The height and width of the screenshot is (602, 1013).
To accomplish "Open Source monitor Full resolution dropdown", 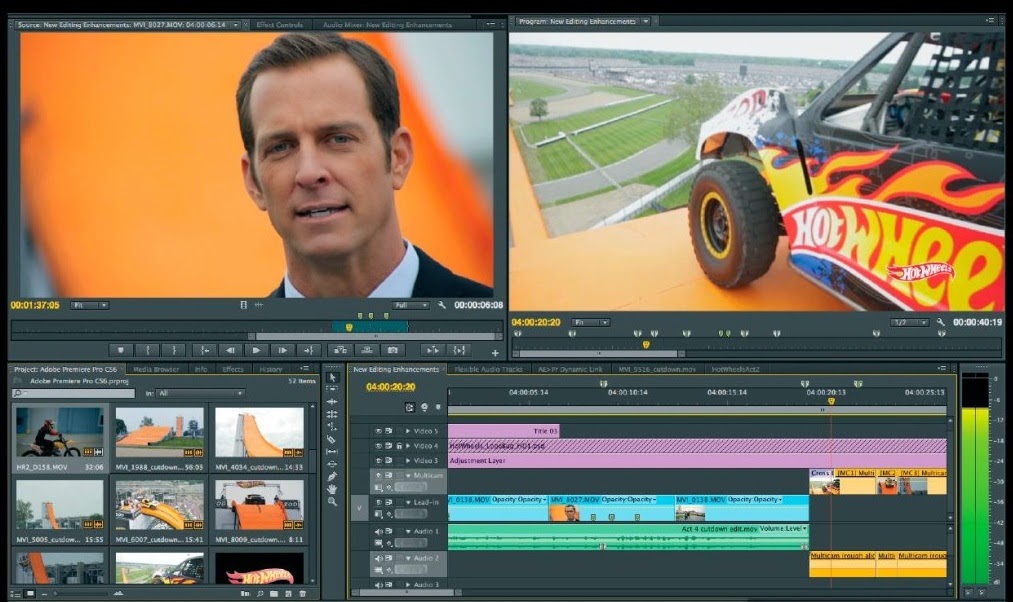I will click(410, 305).
